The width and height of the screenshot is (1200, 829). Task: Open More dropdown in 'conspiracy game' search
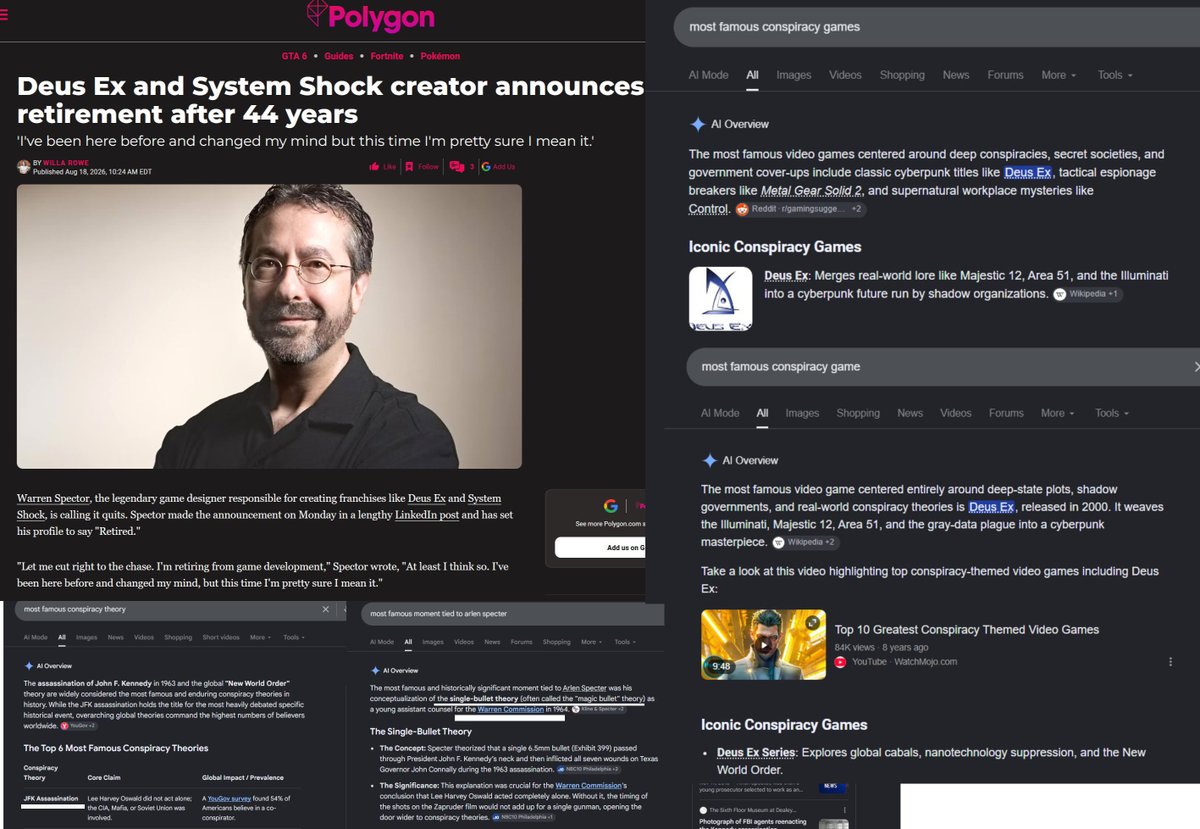1058,413
